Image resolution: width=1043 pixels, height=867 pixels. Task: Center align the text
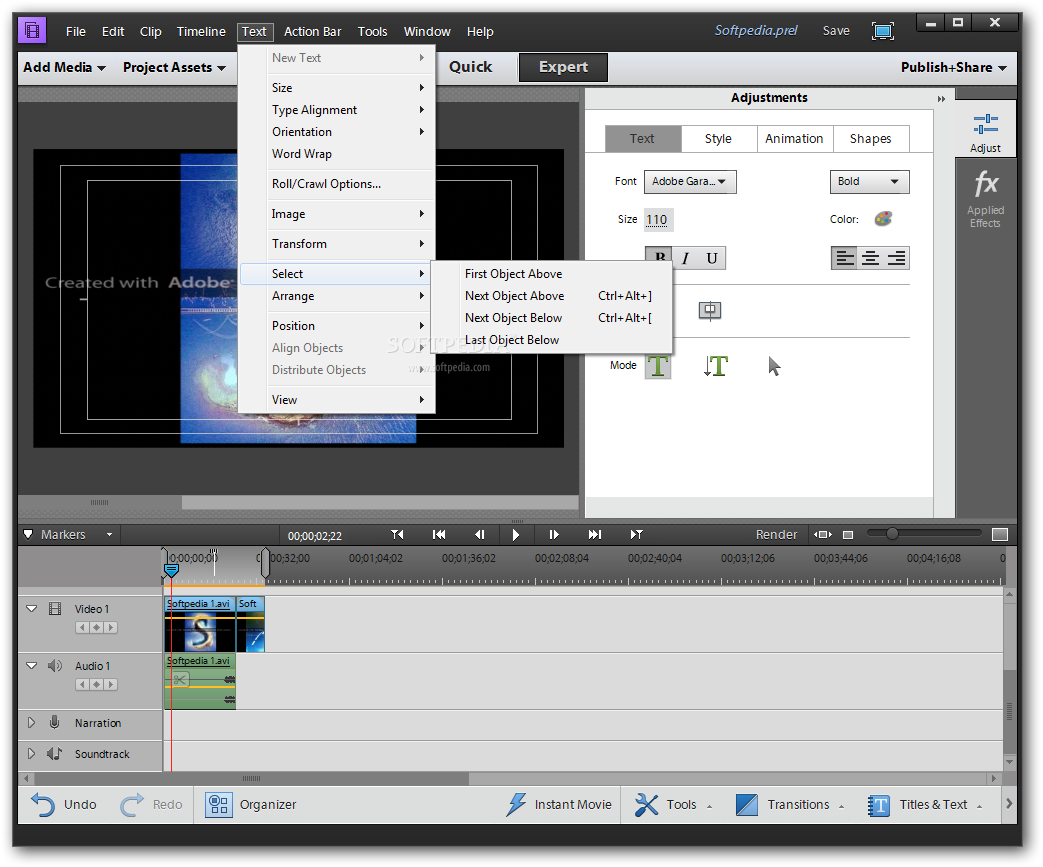[x=870, y=258]
